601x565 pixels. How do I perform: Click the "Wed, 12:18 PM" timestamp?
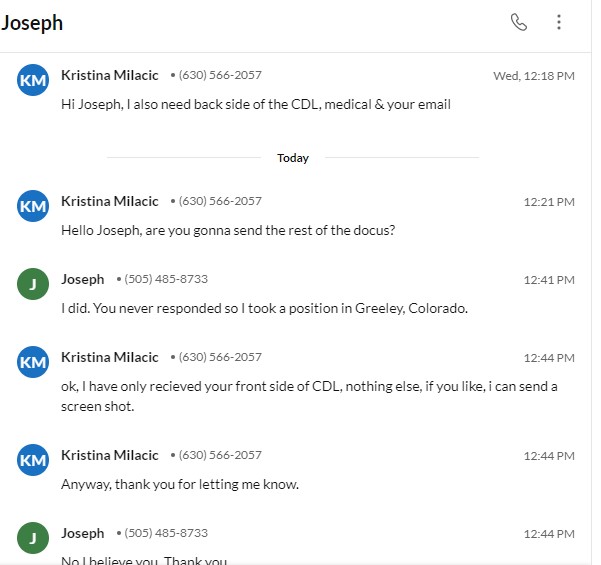point(533,76)
